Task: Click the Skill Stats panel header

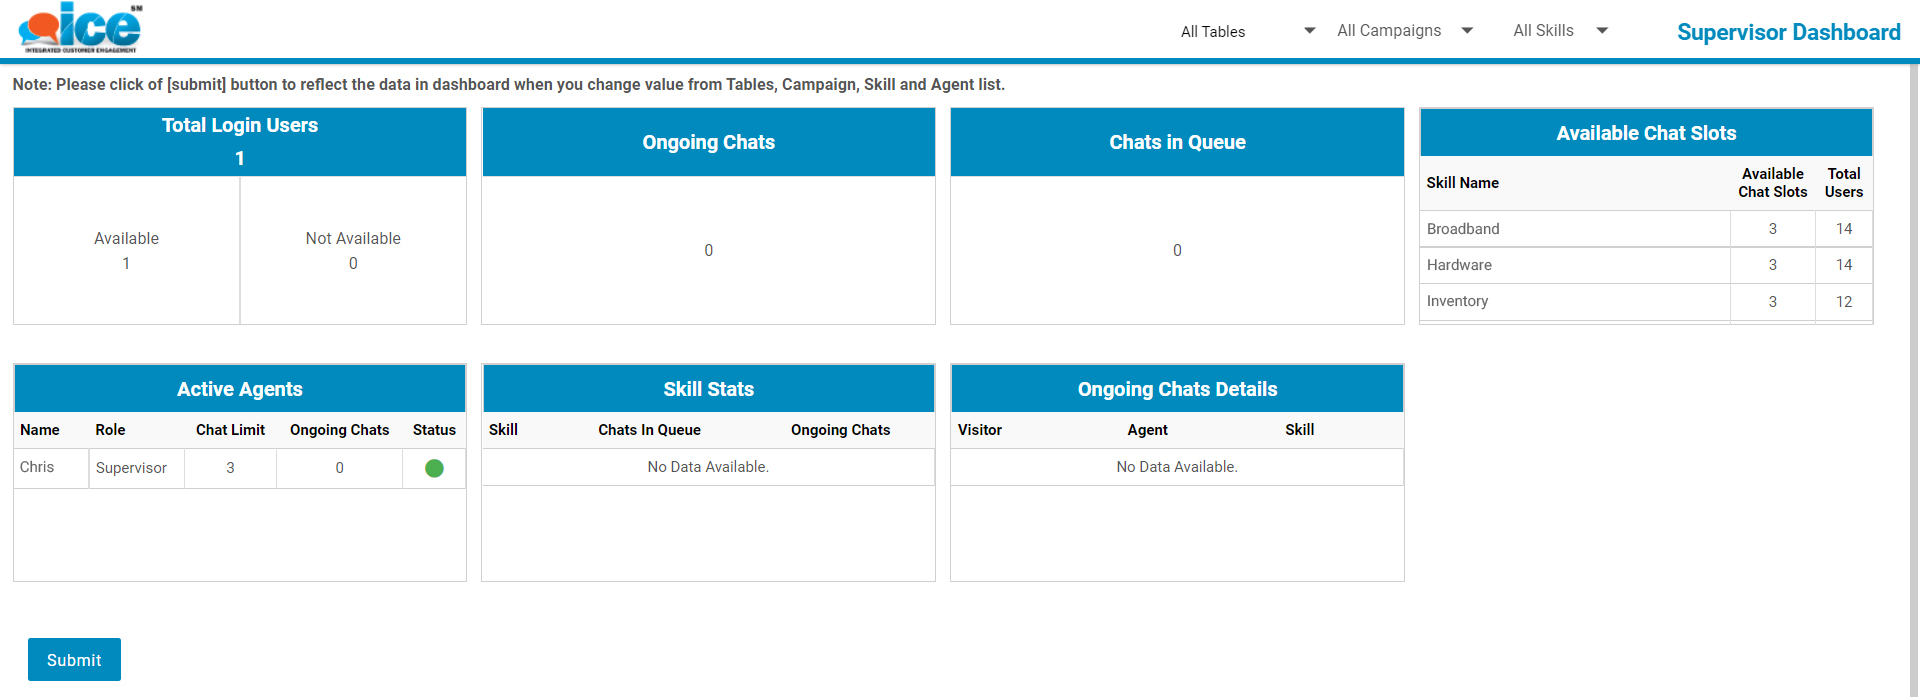Action: 708,389
